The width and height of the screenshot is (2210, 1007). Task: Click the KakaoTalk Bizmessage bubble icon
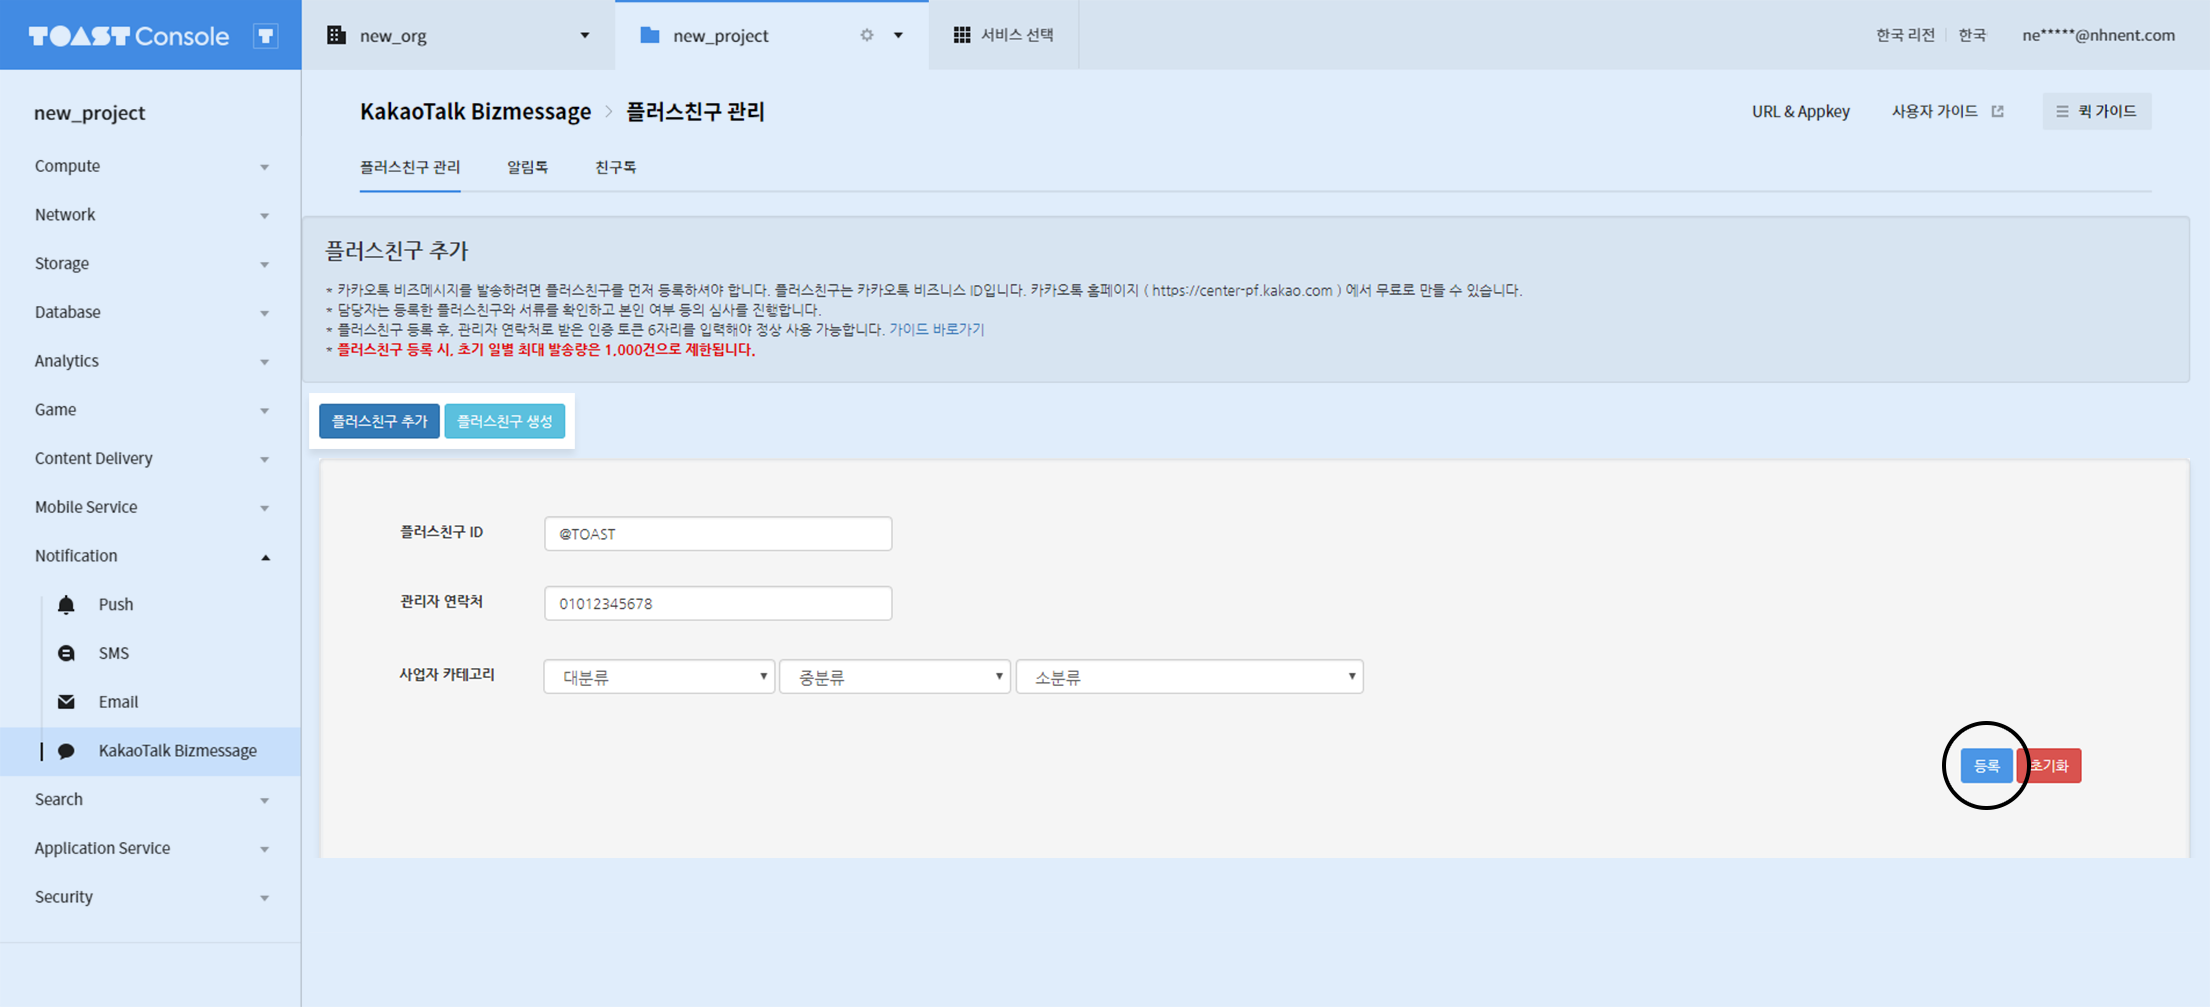coord(66,751)
